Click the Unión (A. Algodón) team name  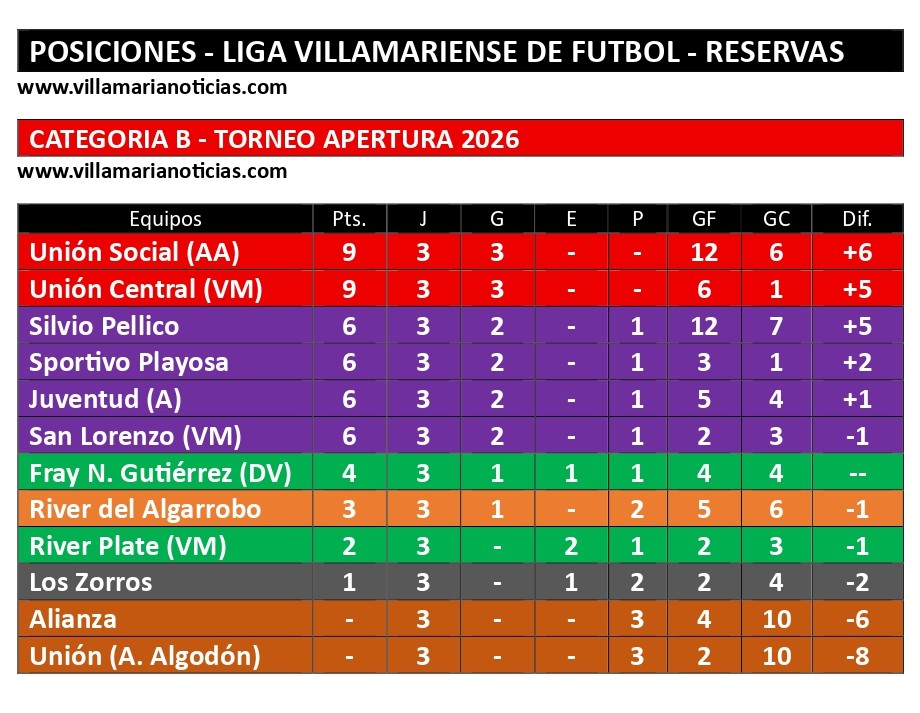pyautogui.click(x=145, y=656)
